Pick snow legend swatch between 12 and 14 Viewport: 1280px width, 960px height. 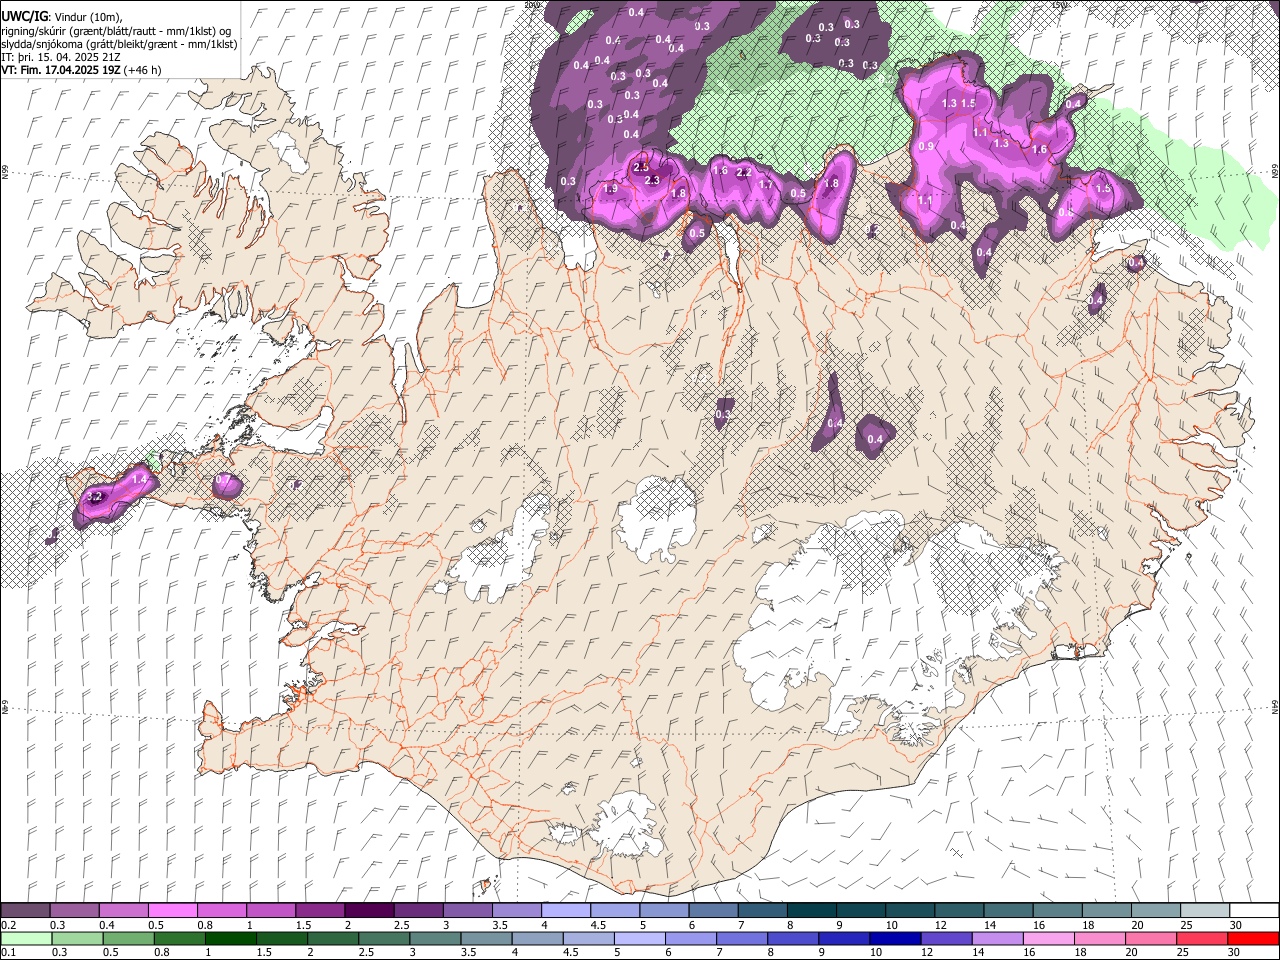tap(959, 911)
